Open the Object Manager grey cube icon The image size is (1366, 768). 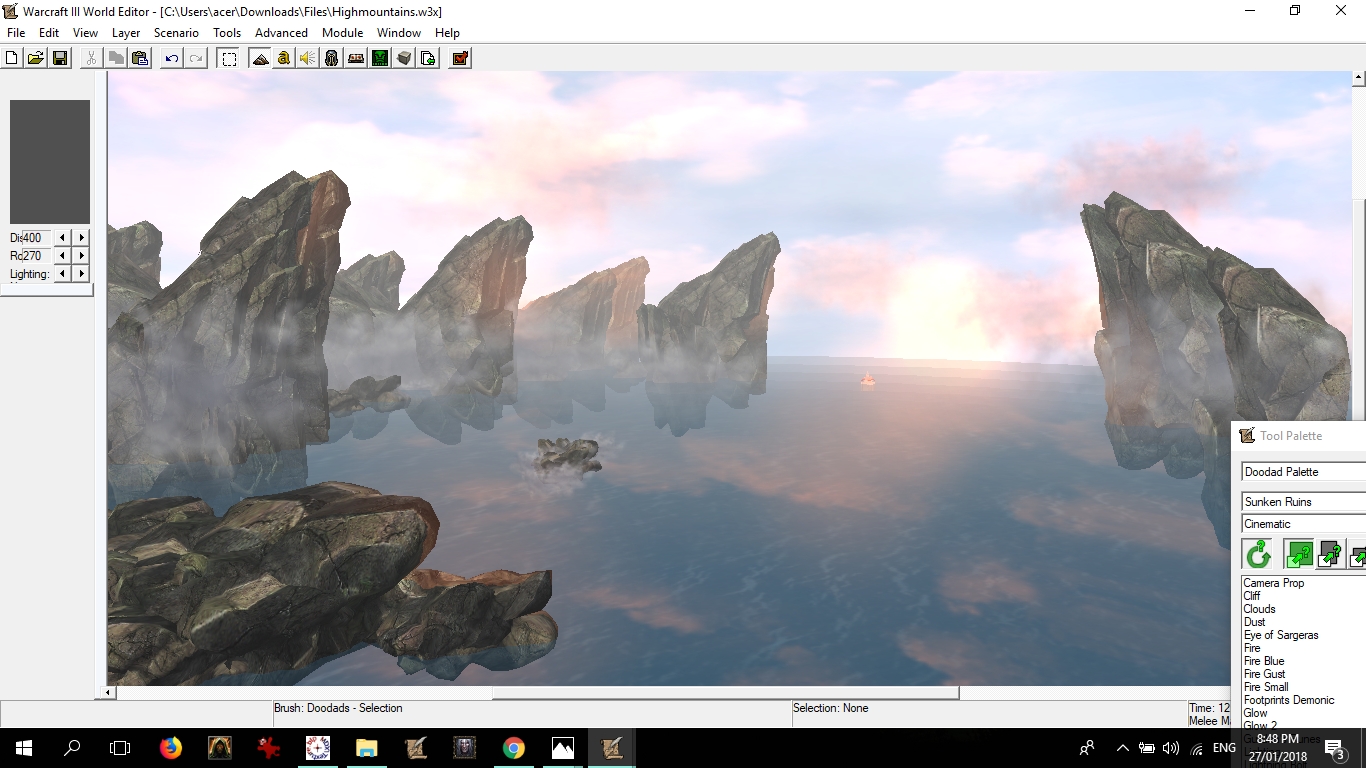[x=404, y=58]
